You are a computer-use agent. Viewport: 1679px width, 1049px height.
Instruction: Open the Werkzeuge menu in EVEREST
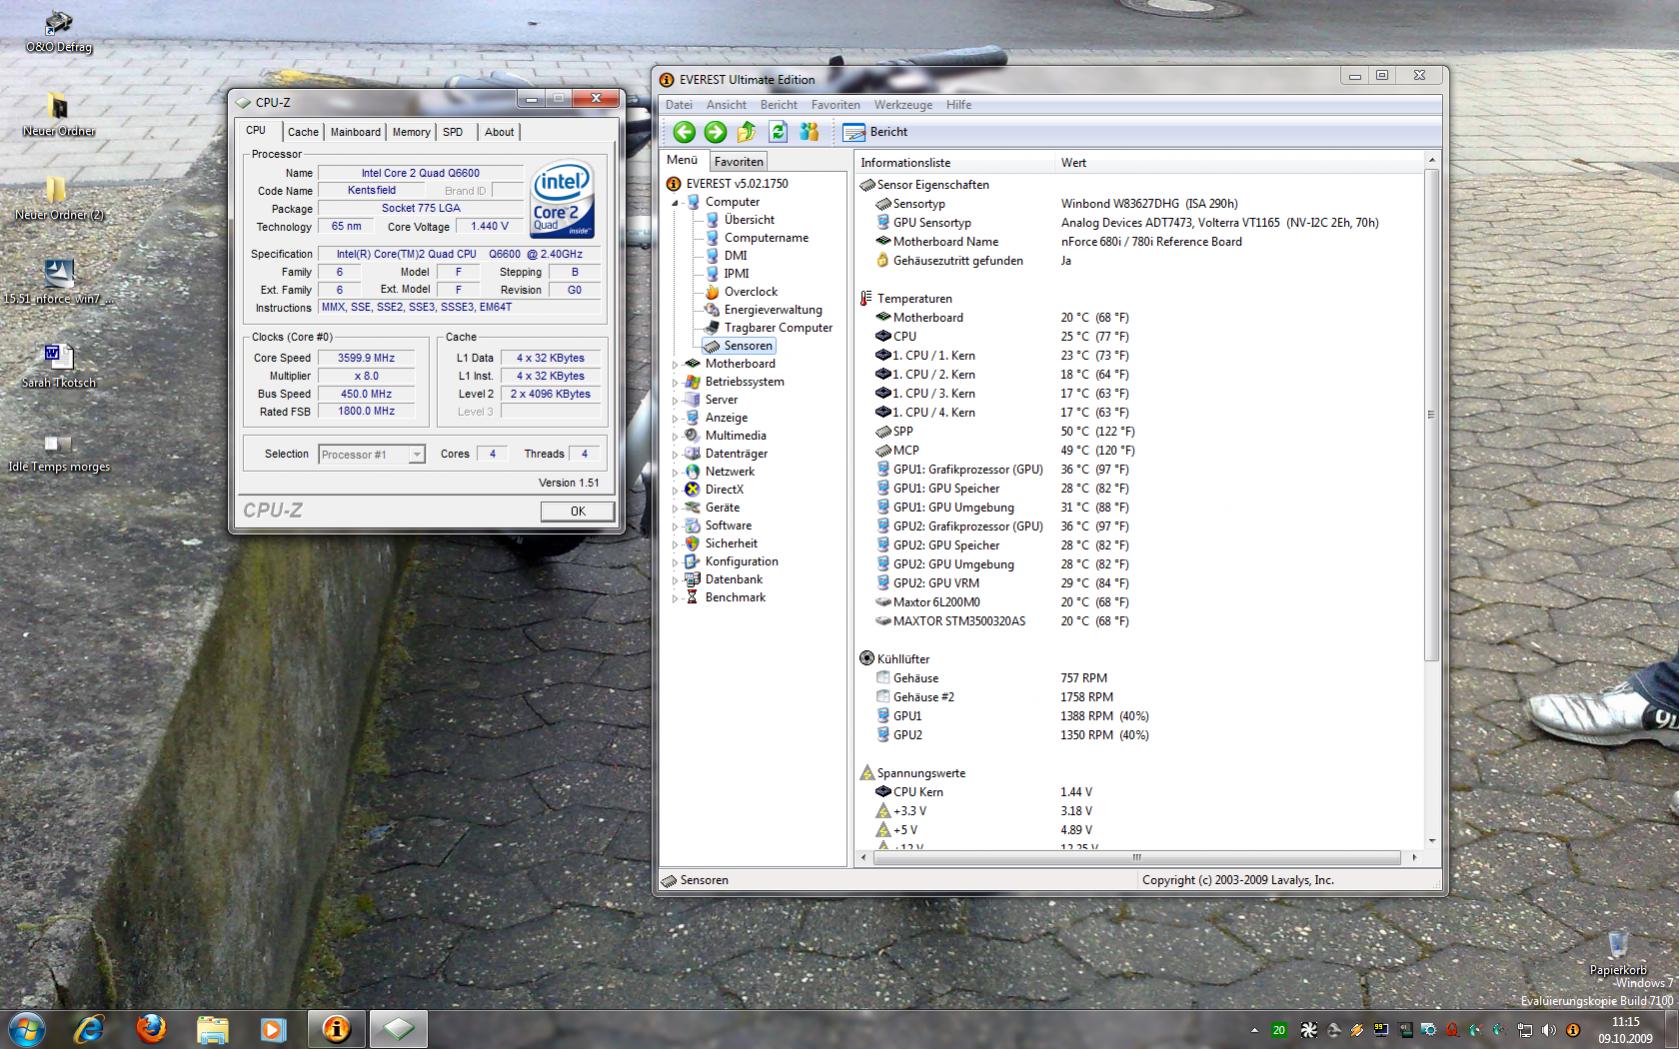click(903, 105)
